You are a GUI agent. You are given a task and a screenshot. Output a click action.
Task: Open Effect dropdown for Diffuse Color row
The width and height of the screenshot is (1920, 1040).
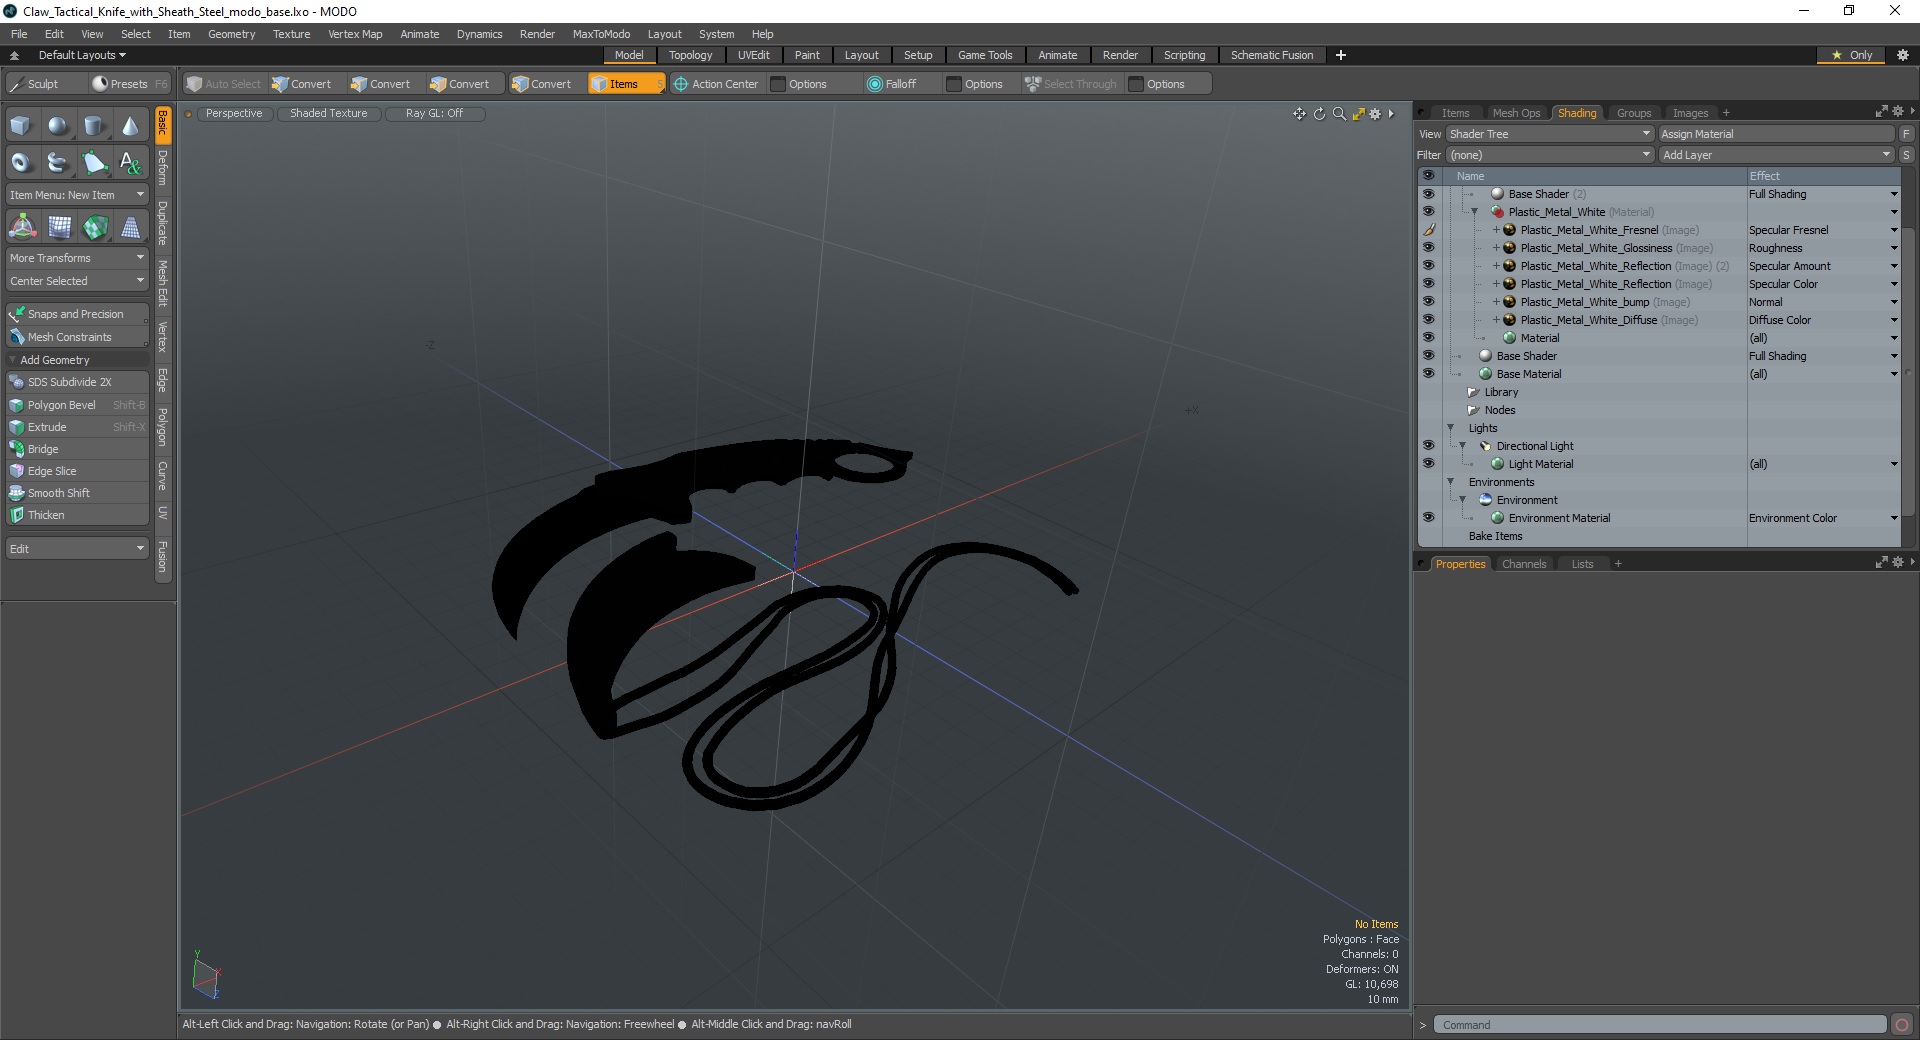point(1893,320)
